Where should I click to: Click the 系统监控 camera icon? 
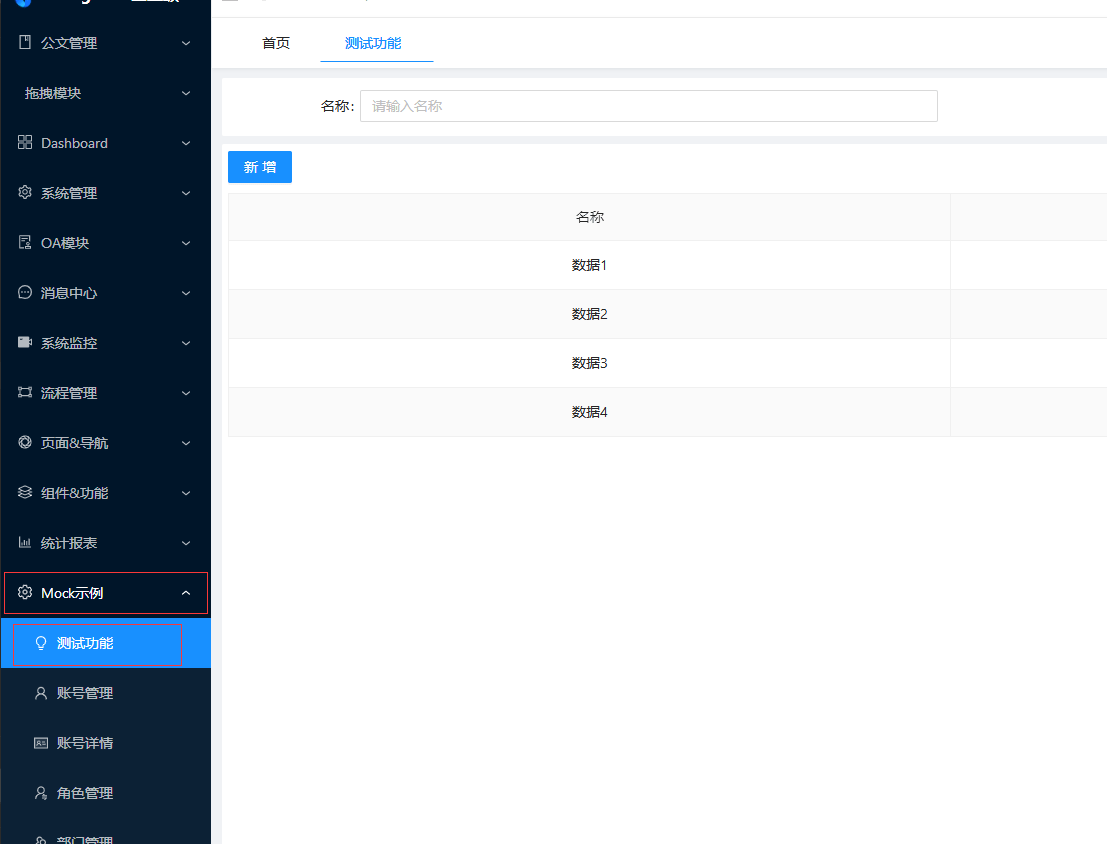coord(25,343)
